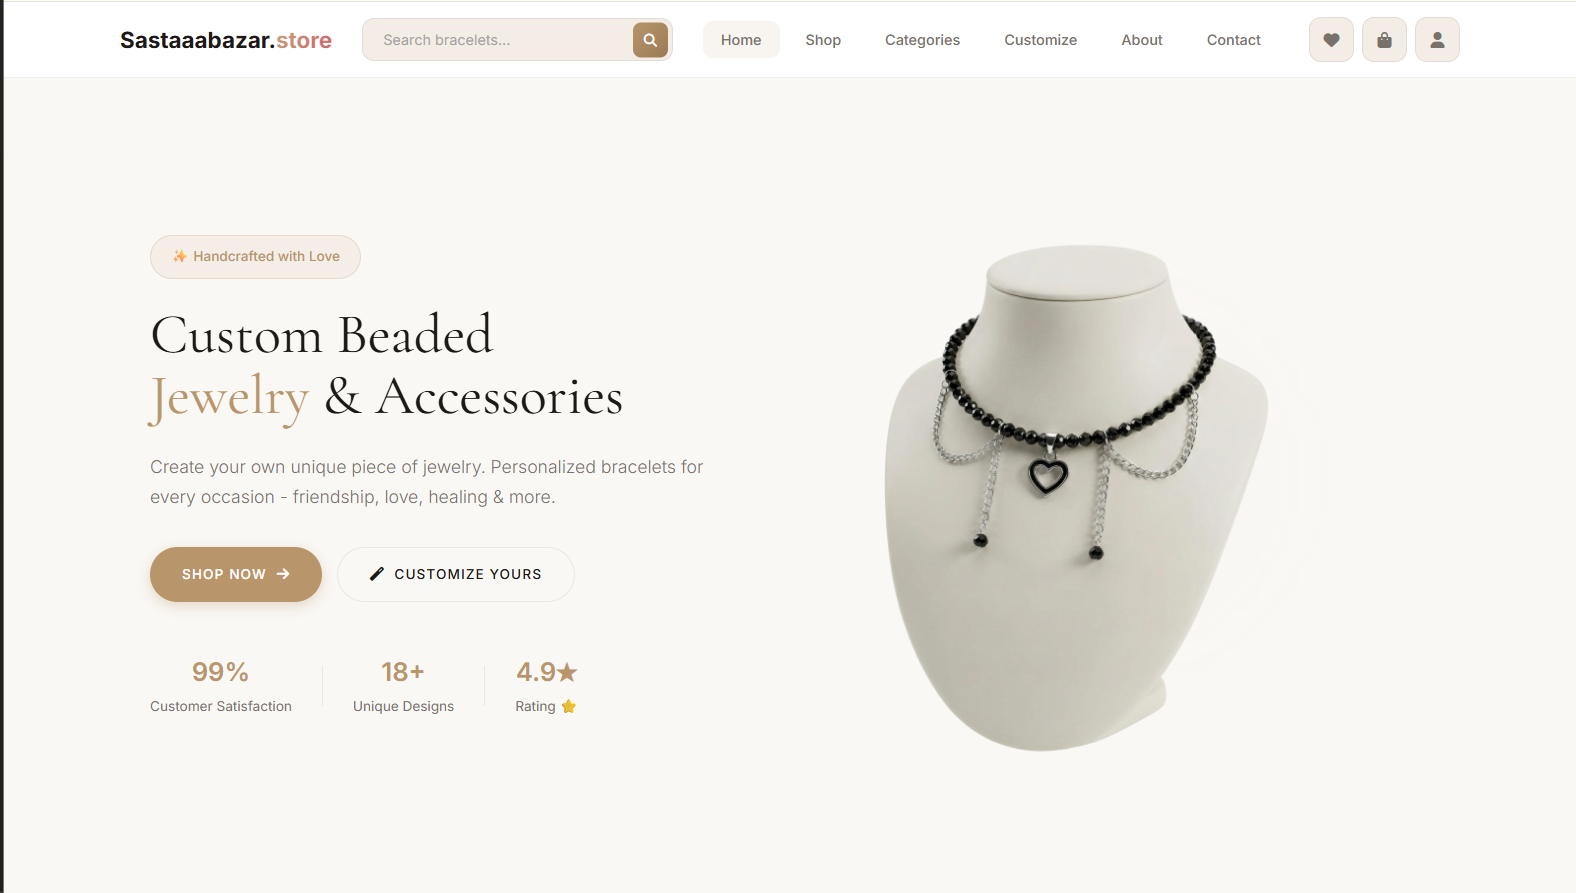Open the shopping bag cart icon

pos(1384,40)
